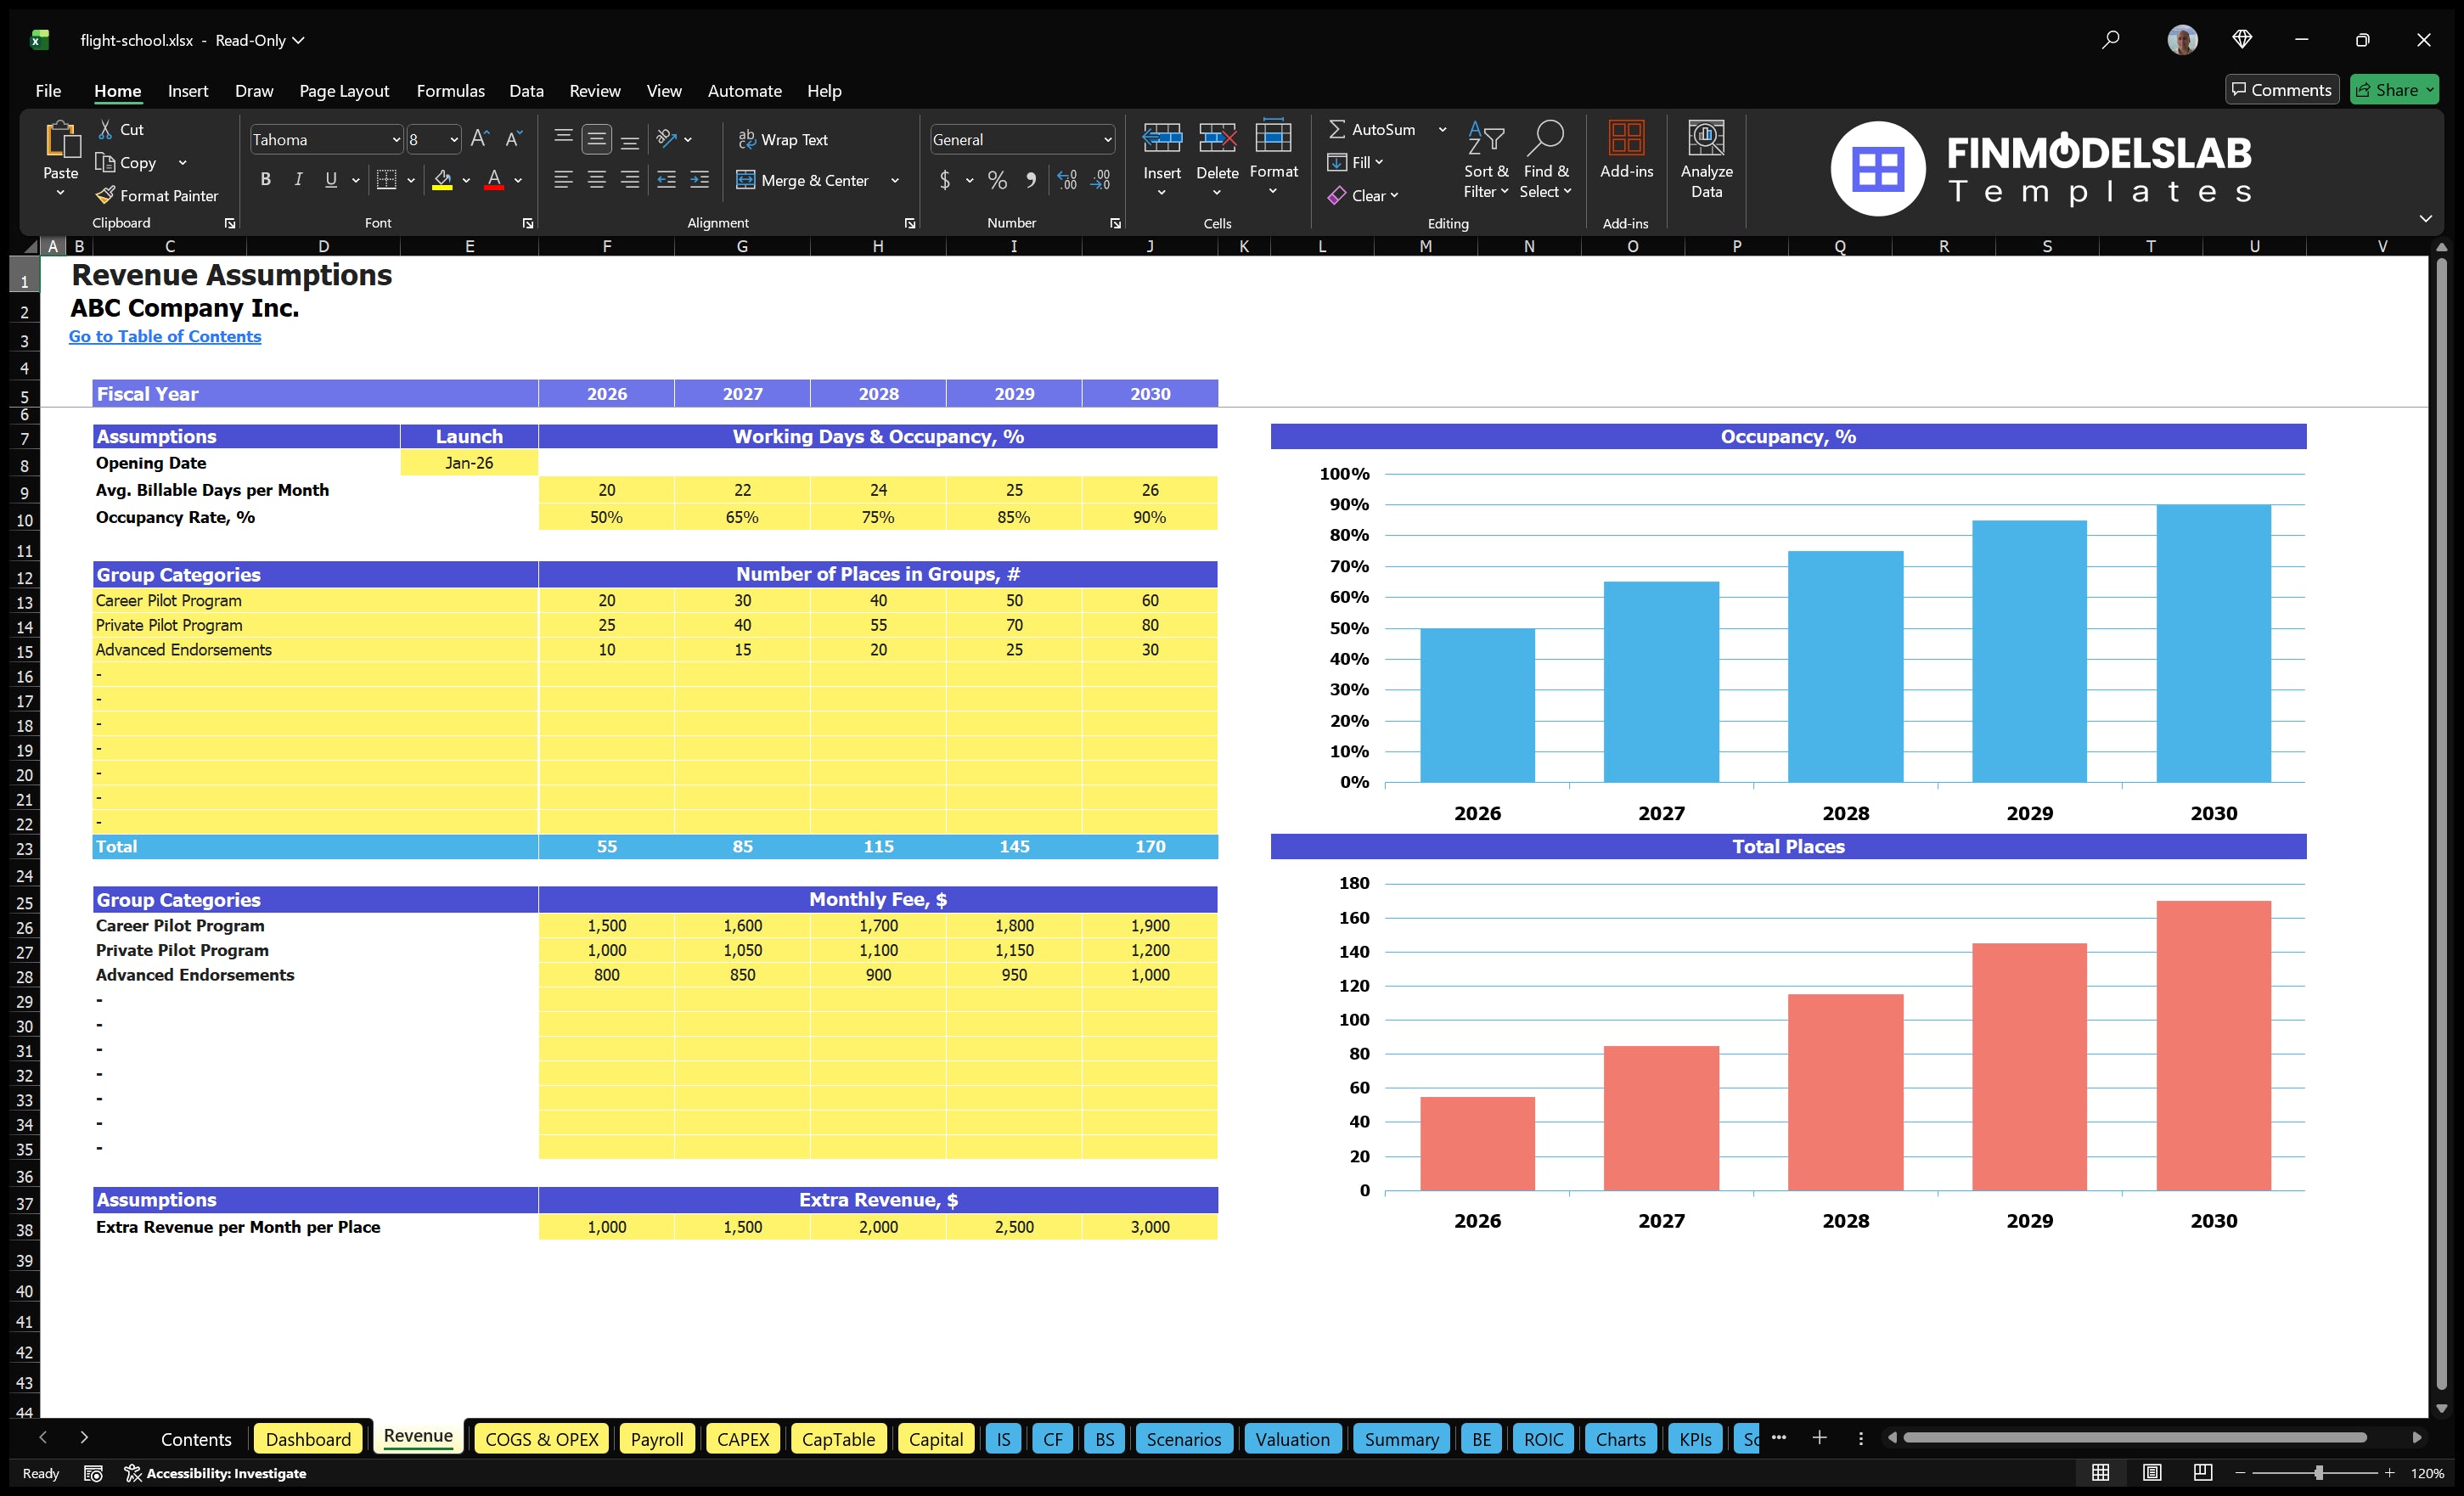
Task: Enable Wrap Text for selection
Action: point(784,139)
